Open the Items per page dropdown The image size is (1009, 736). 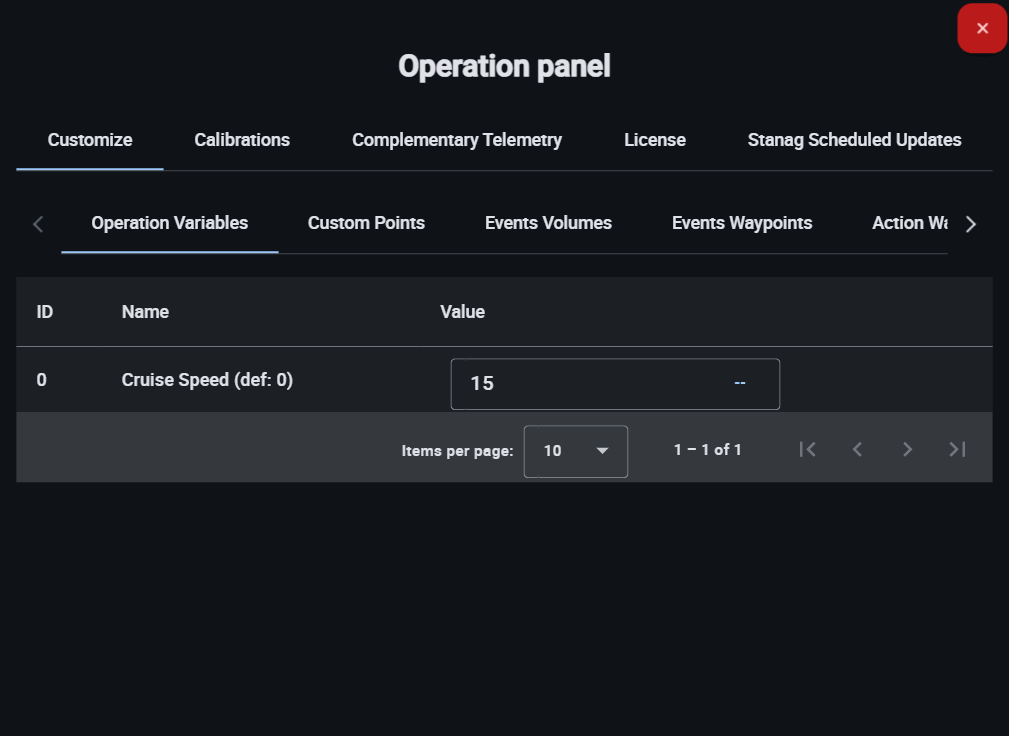[x=575, y=451]
